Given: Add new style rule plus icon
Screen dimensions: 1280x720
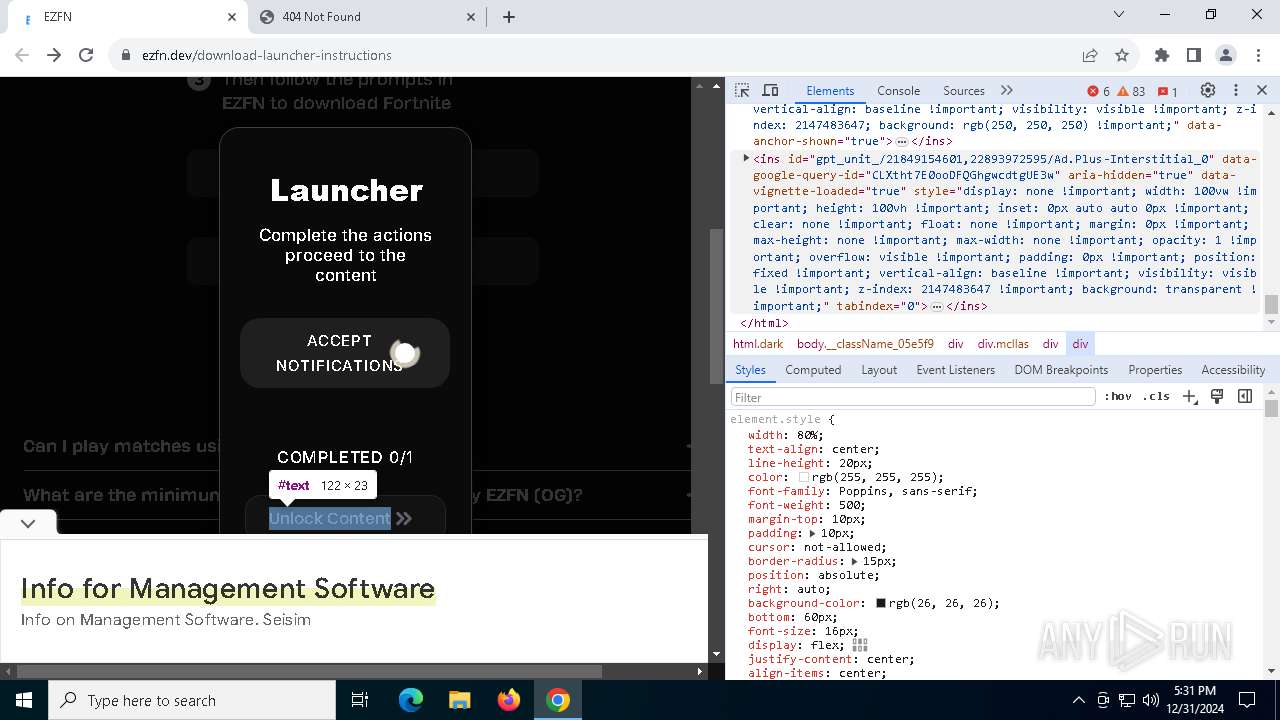Looking at the screenshot, I should click(x=1190, y=397).
